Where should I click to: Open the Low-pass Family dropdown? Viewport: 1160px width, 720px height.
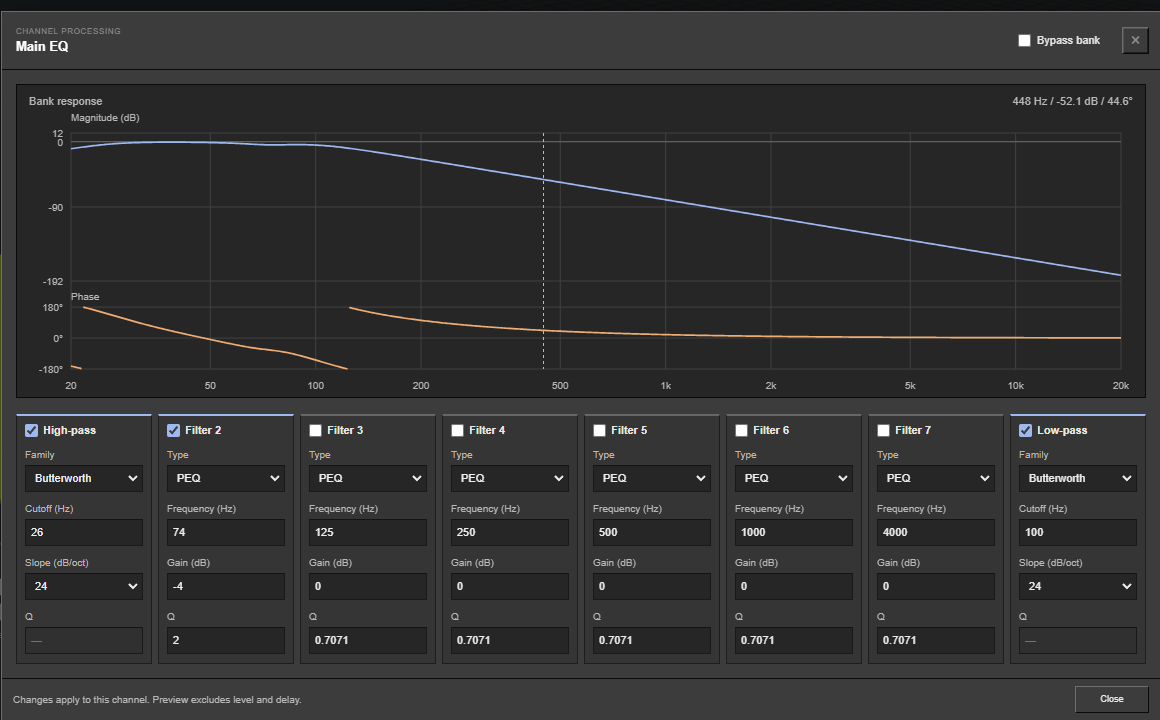(x=1078, y=478)
